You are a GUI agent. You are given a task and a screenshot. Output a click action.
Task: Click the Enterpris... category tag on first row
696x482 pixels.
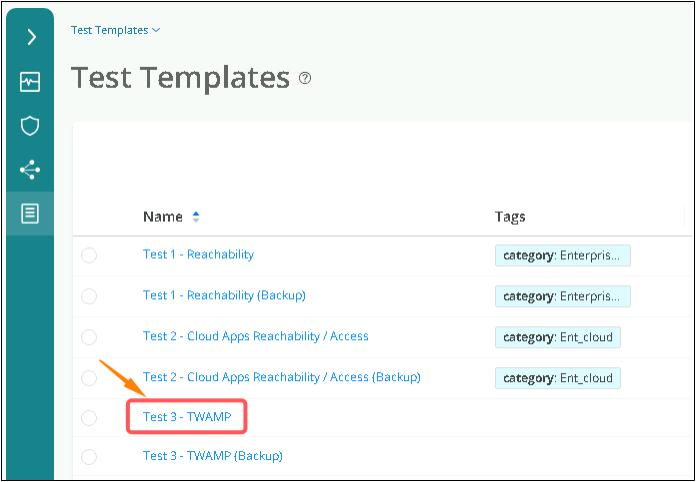pos(562,256)
